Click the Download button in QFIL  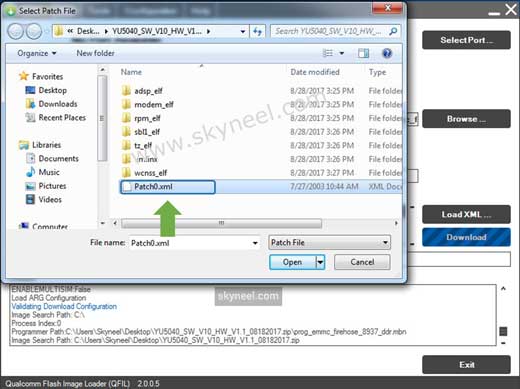(x=466, y=237)
